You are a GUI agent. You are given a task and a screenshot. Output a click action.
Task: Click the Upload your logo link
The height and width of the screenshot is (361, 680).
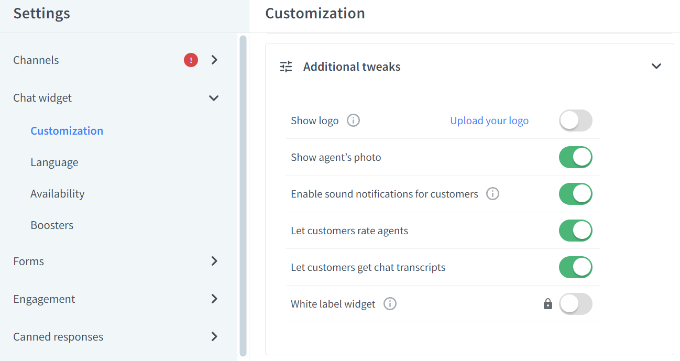489,121
